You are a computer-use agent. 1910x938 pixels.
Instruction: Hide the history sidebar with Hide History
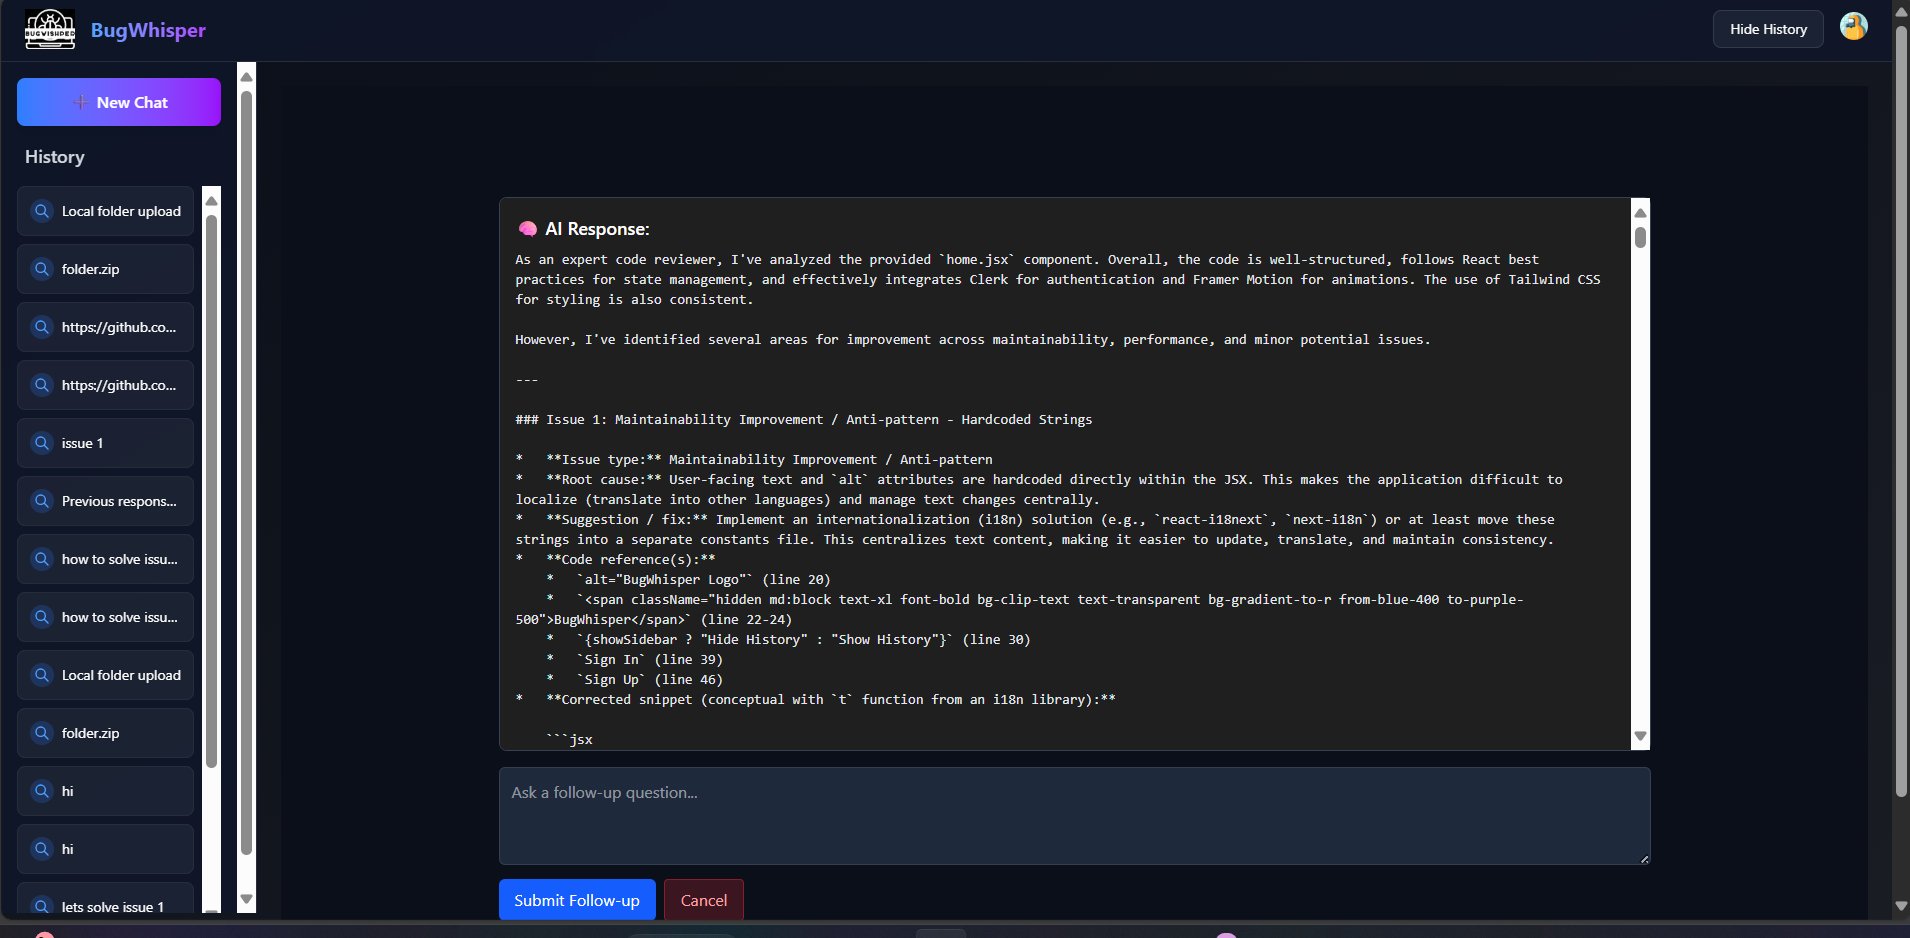click(1768, 29)
